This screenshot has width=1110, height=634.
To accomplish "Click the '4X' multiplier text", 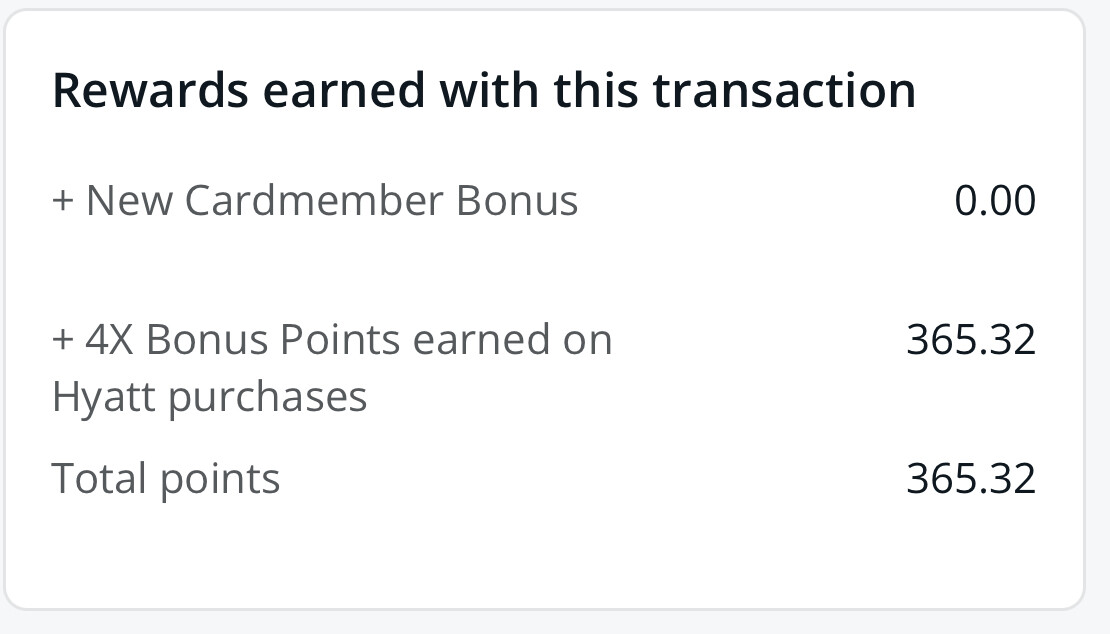I will (x=109, y=339).
